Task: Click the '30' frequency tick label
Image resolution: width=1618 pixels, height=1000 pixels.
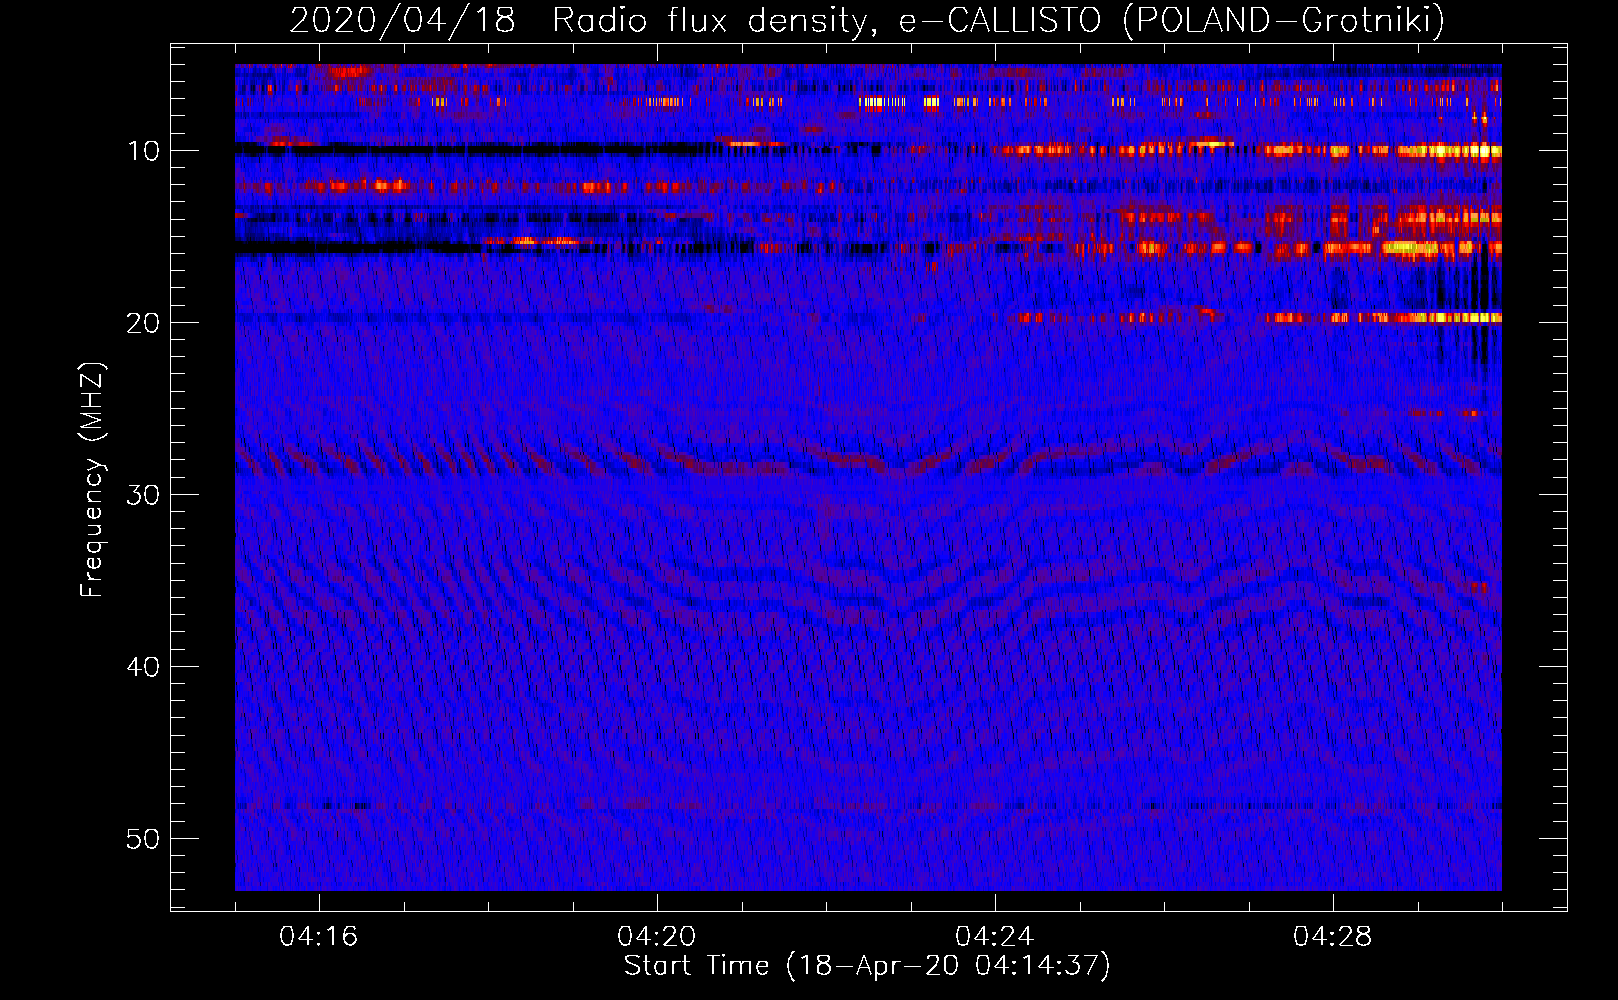Action: (x=144, y=495)
